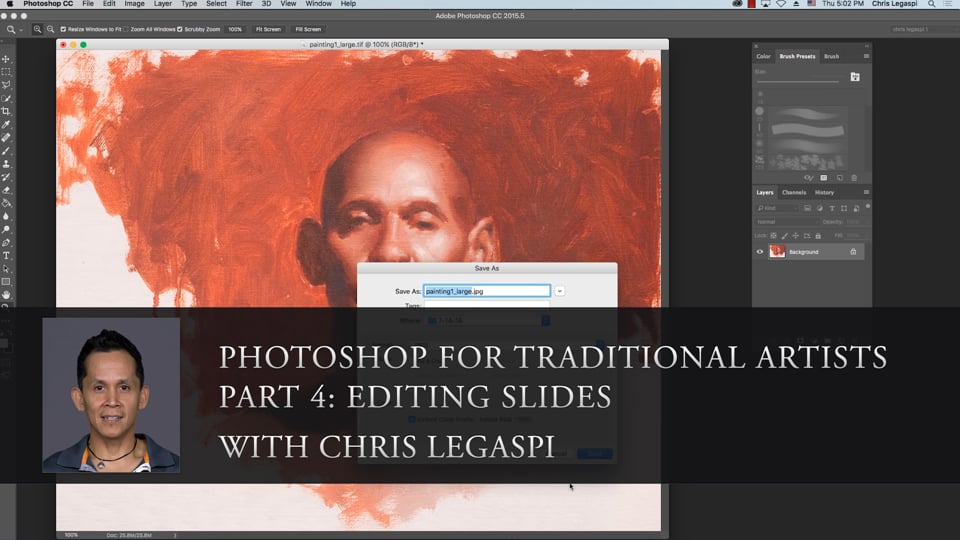960x540 pixels.
Task: Select the Hand tool
Action: pos(6,295)
